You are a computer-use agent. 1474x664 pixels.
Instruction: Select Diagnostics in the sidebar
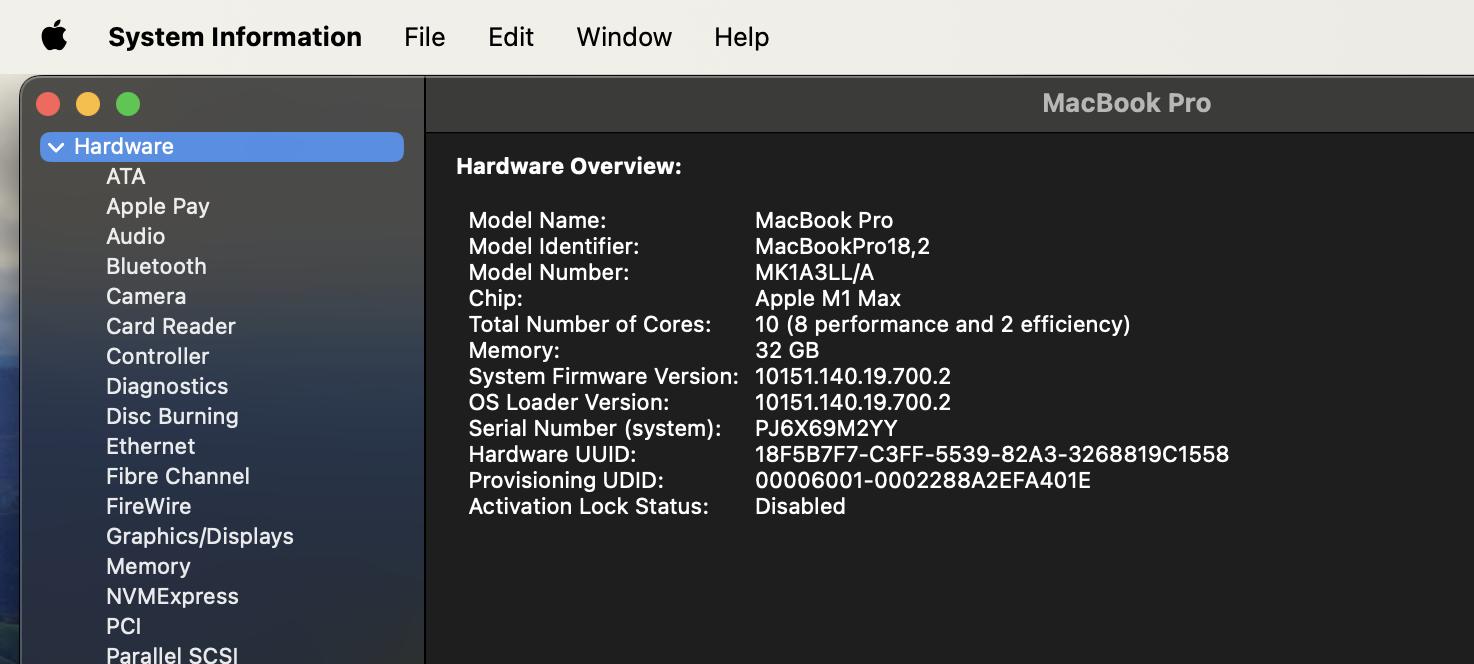coord(167,386)
